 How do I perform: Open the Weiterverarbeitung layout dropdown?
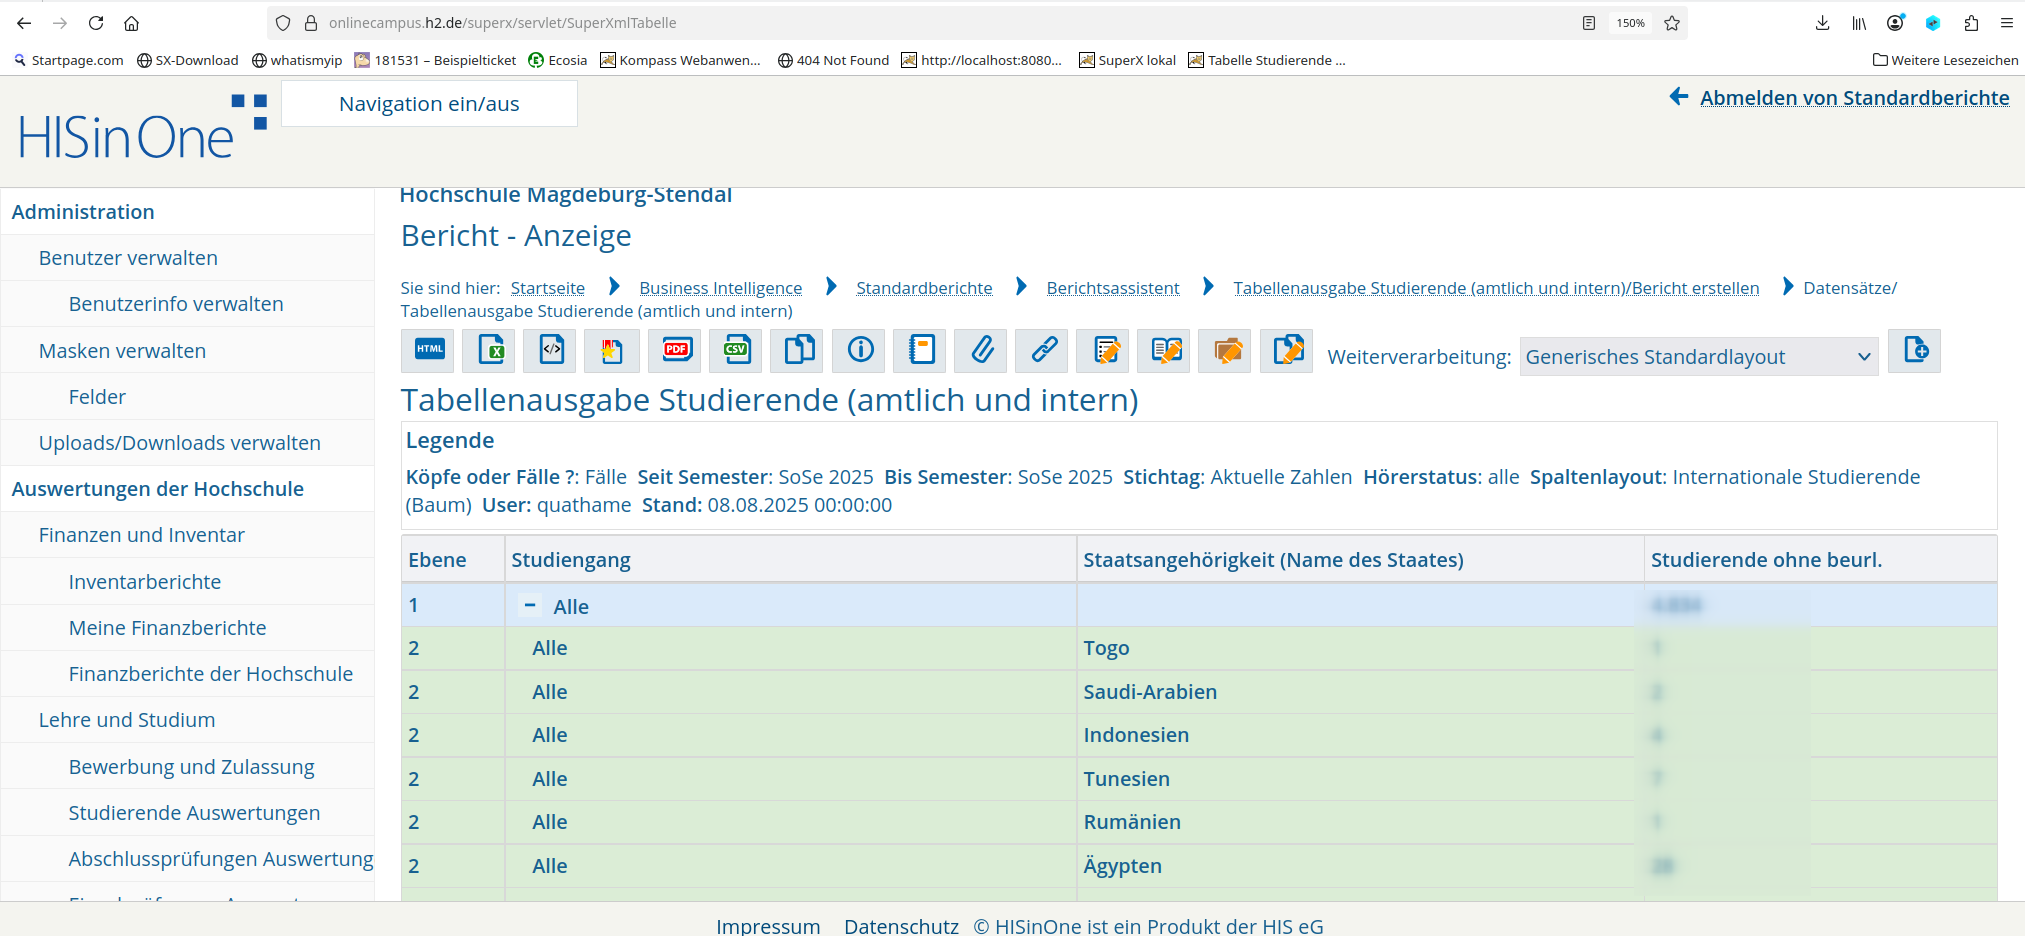coord(1698,357)
